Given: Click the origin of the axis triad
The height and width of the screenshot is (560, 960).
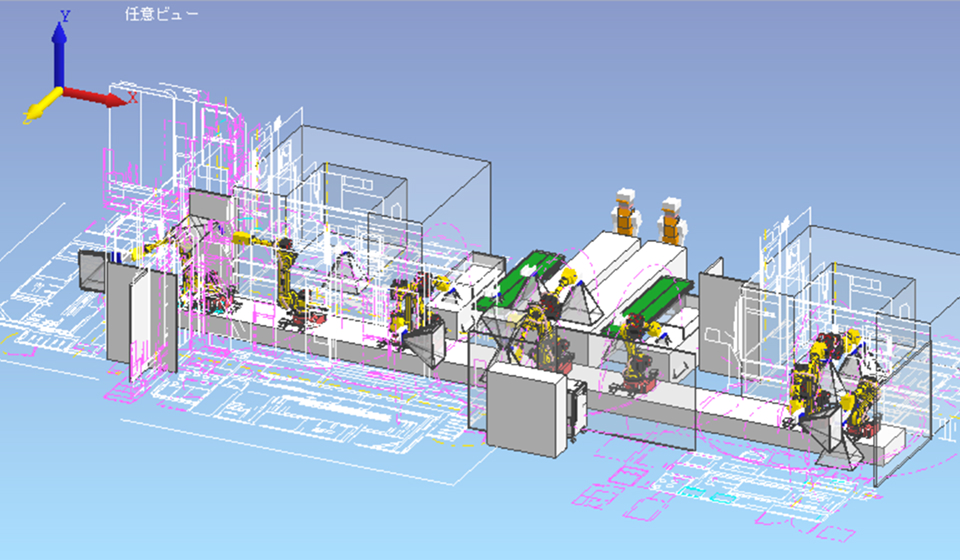Looking at the screenshot, I should click(59, 91).
